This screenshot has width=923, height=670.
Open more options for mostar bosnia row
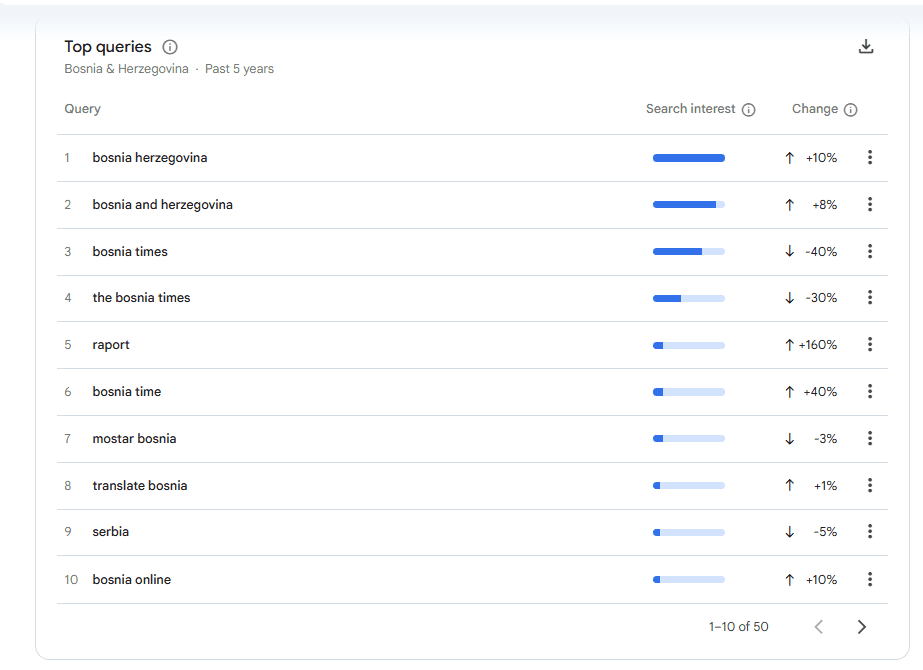(x=870, y=438)
